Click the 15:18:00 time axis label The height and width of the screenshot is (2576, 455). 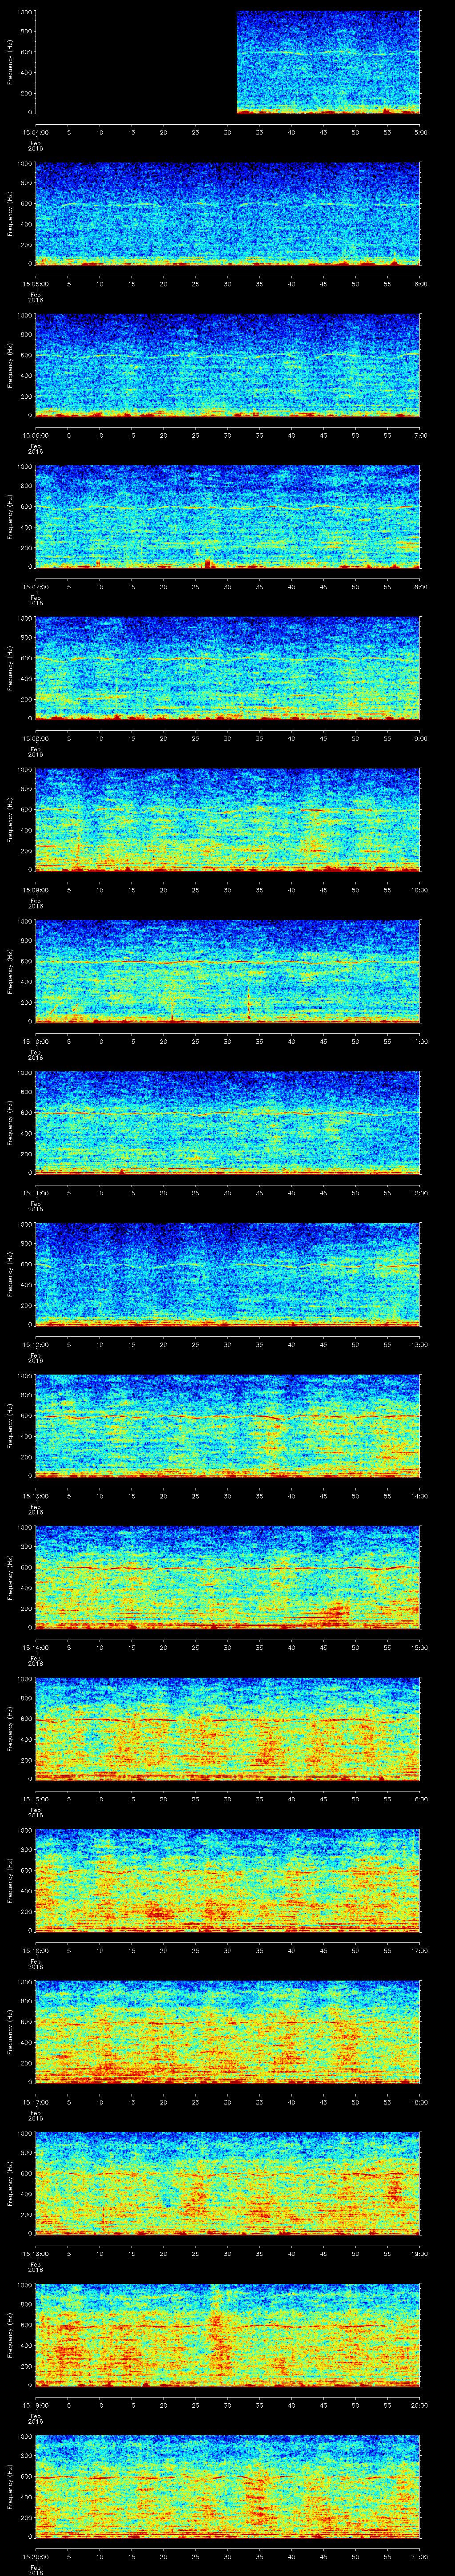pyautogui.click(x=35, y=2253)
